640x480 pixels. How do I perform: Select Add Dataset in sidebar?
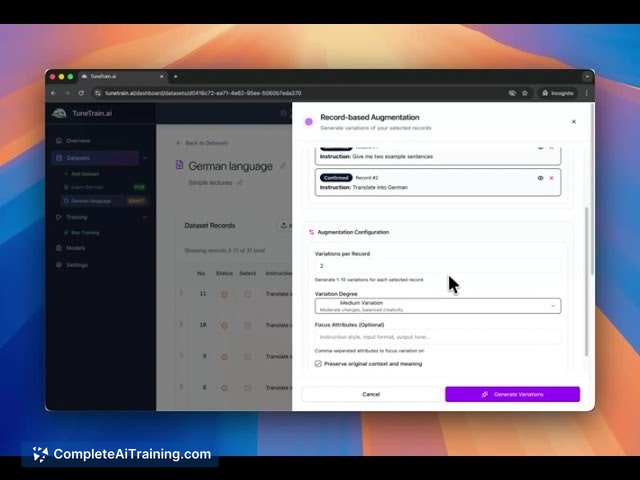click(82, 174)
